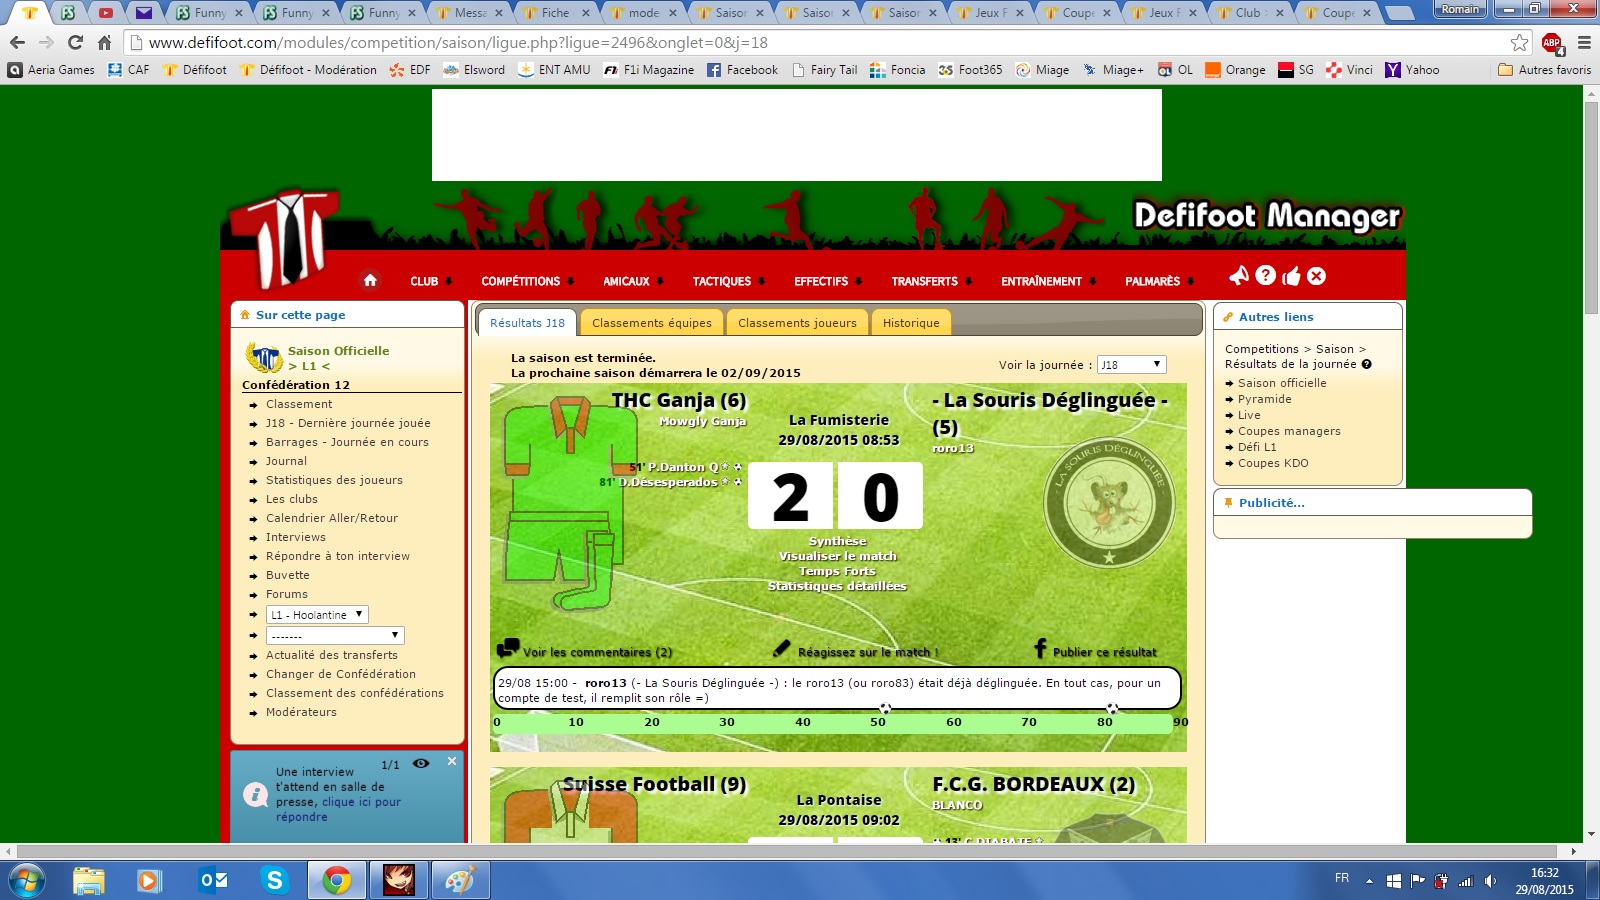Screen dimensions: 1600x900
Task: Open the Facebook bookmark
Action: click(742, 70)
